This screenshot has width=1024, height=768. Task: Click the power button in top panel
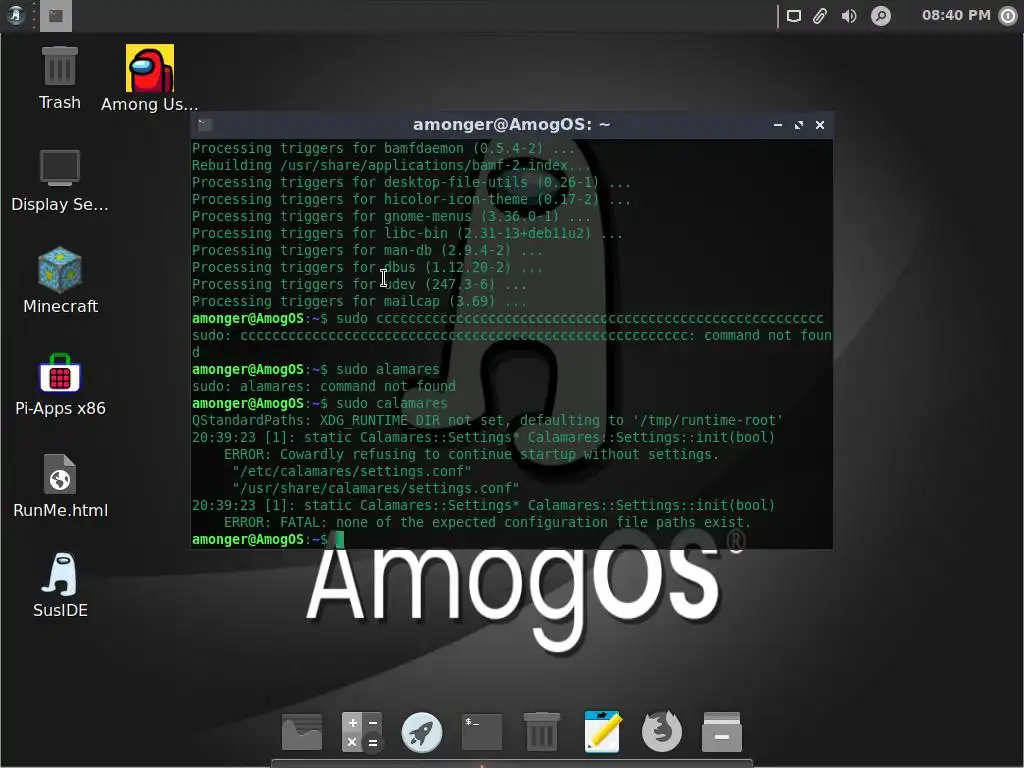1008,16
